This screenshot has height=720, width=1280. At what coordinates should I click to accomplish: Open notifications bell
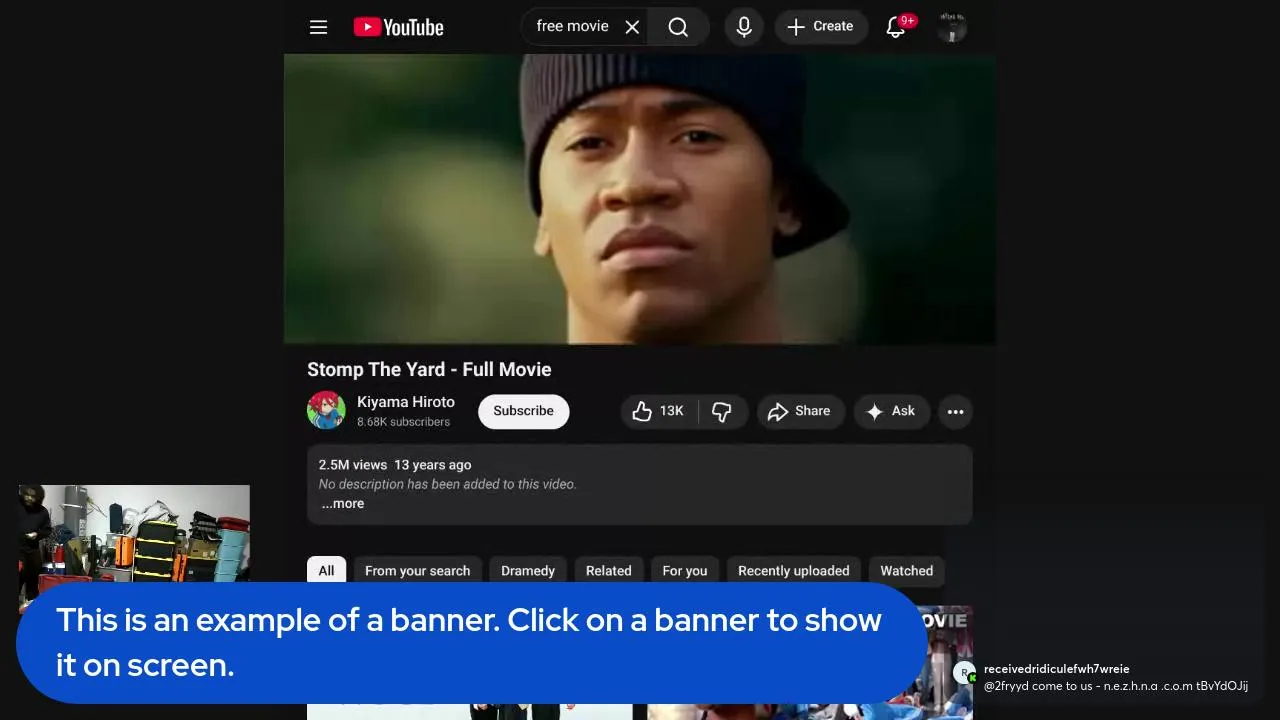tap(896, 27)
